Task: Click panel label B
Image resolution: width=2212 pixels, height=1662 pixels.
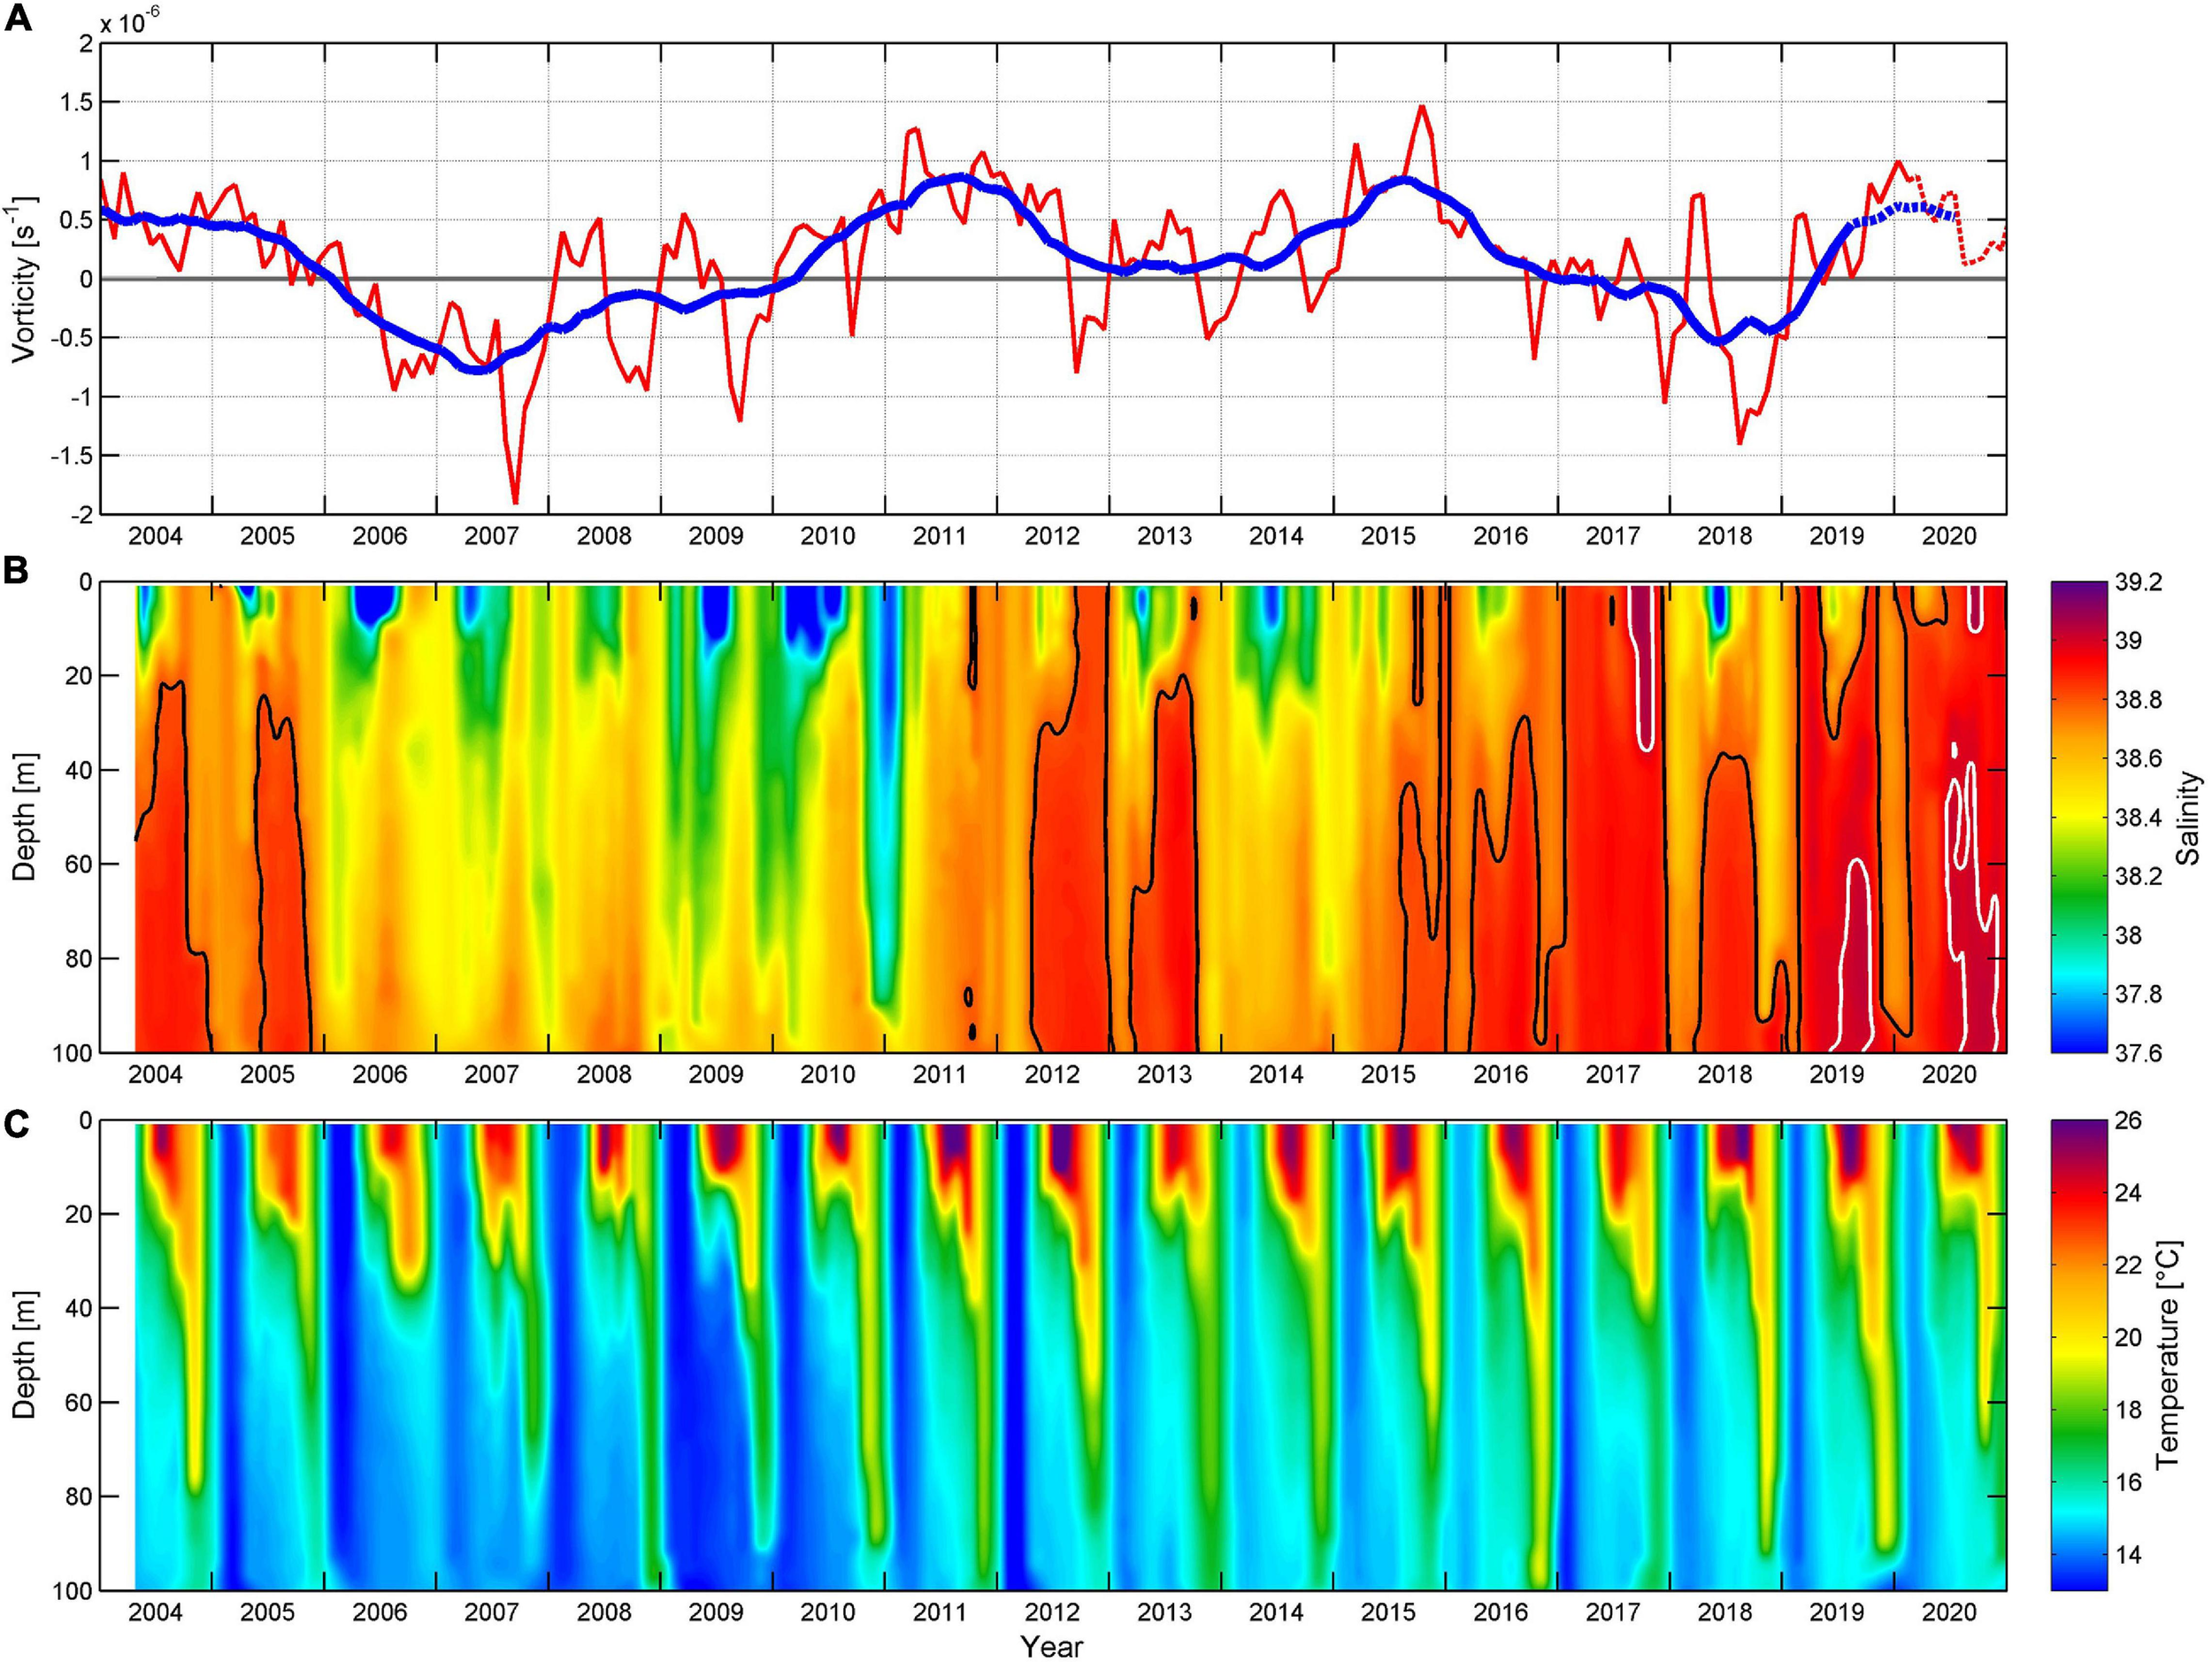Action: coord(16,569)
